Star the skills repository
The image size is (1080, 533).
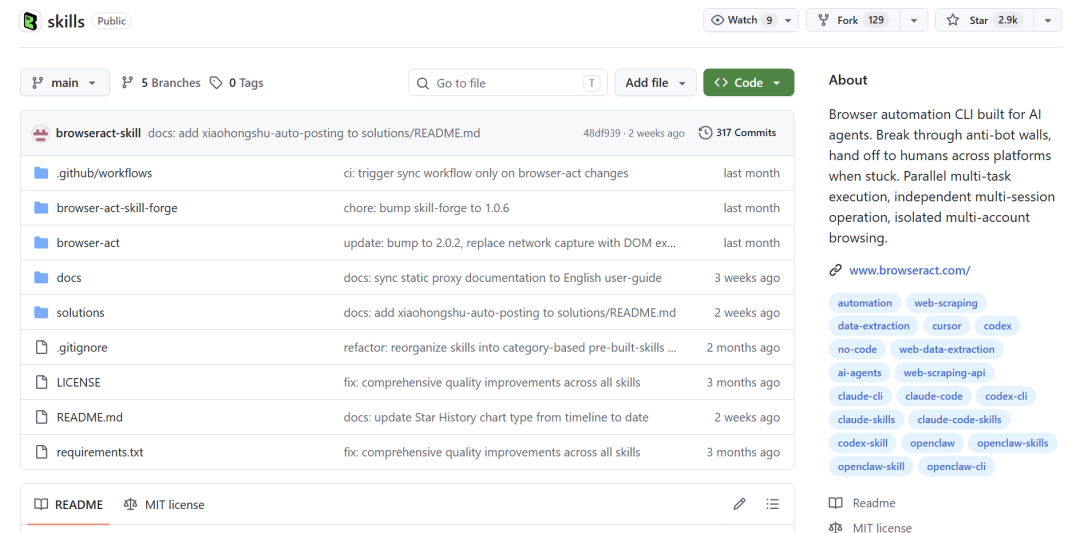[x=984, y=21]
